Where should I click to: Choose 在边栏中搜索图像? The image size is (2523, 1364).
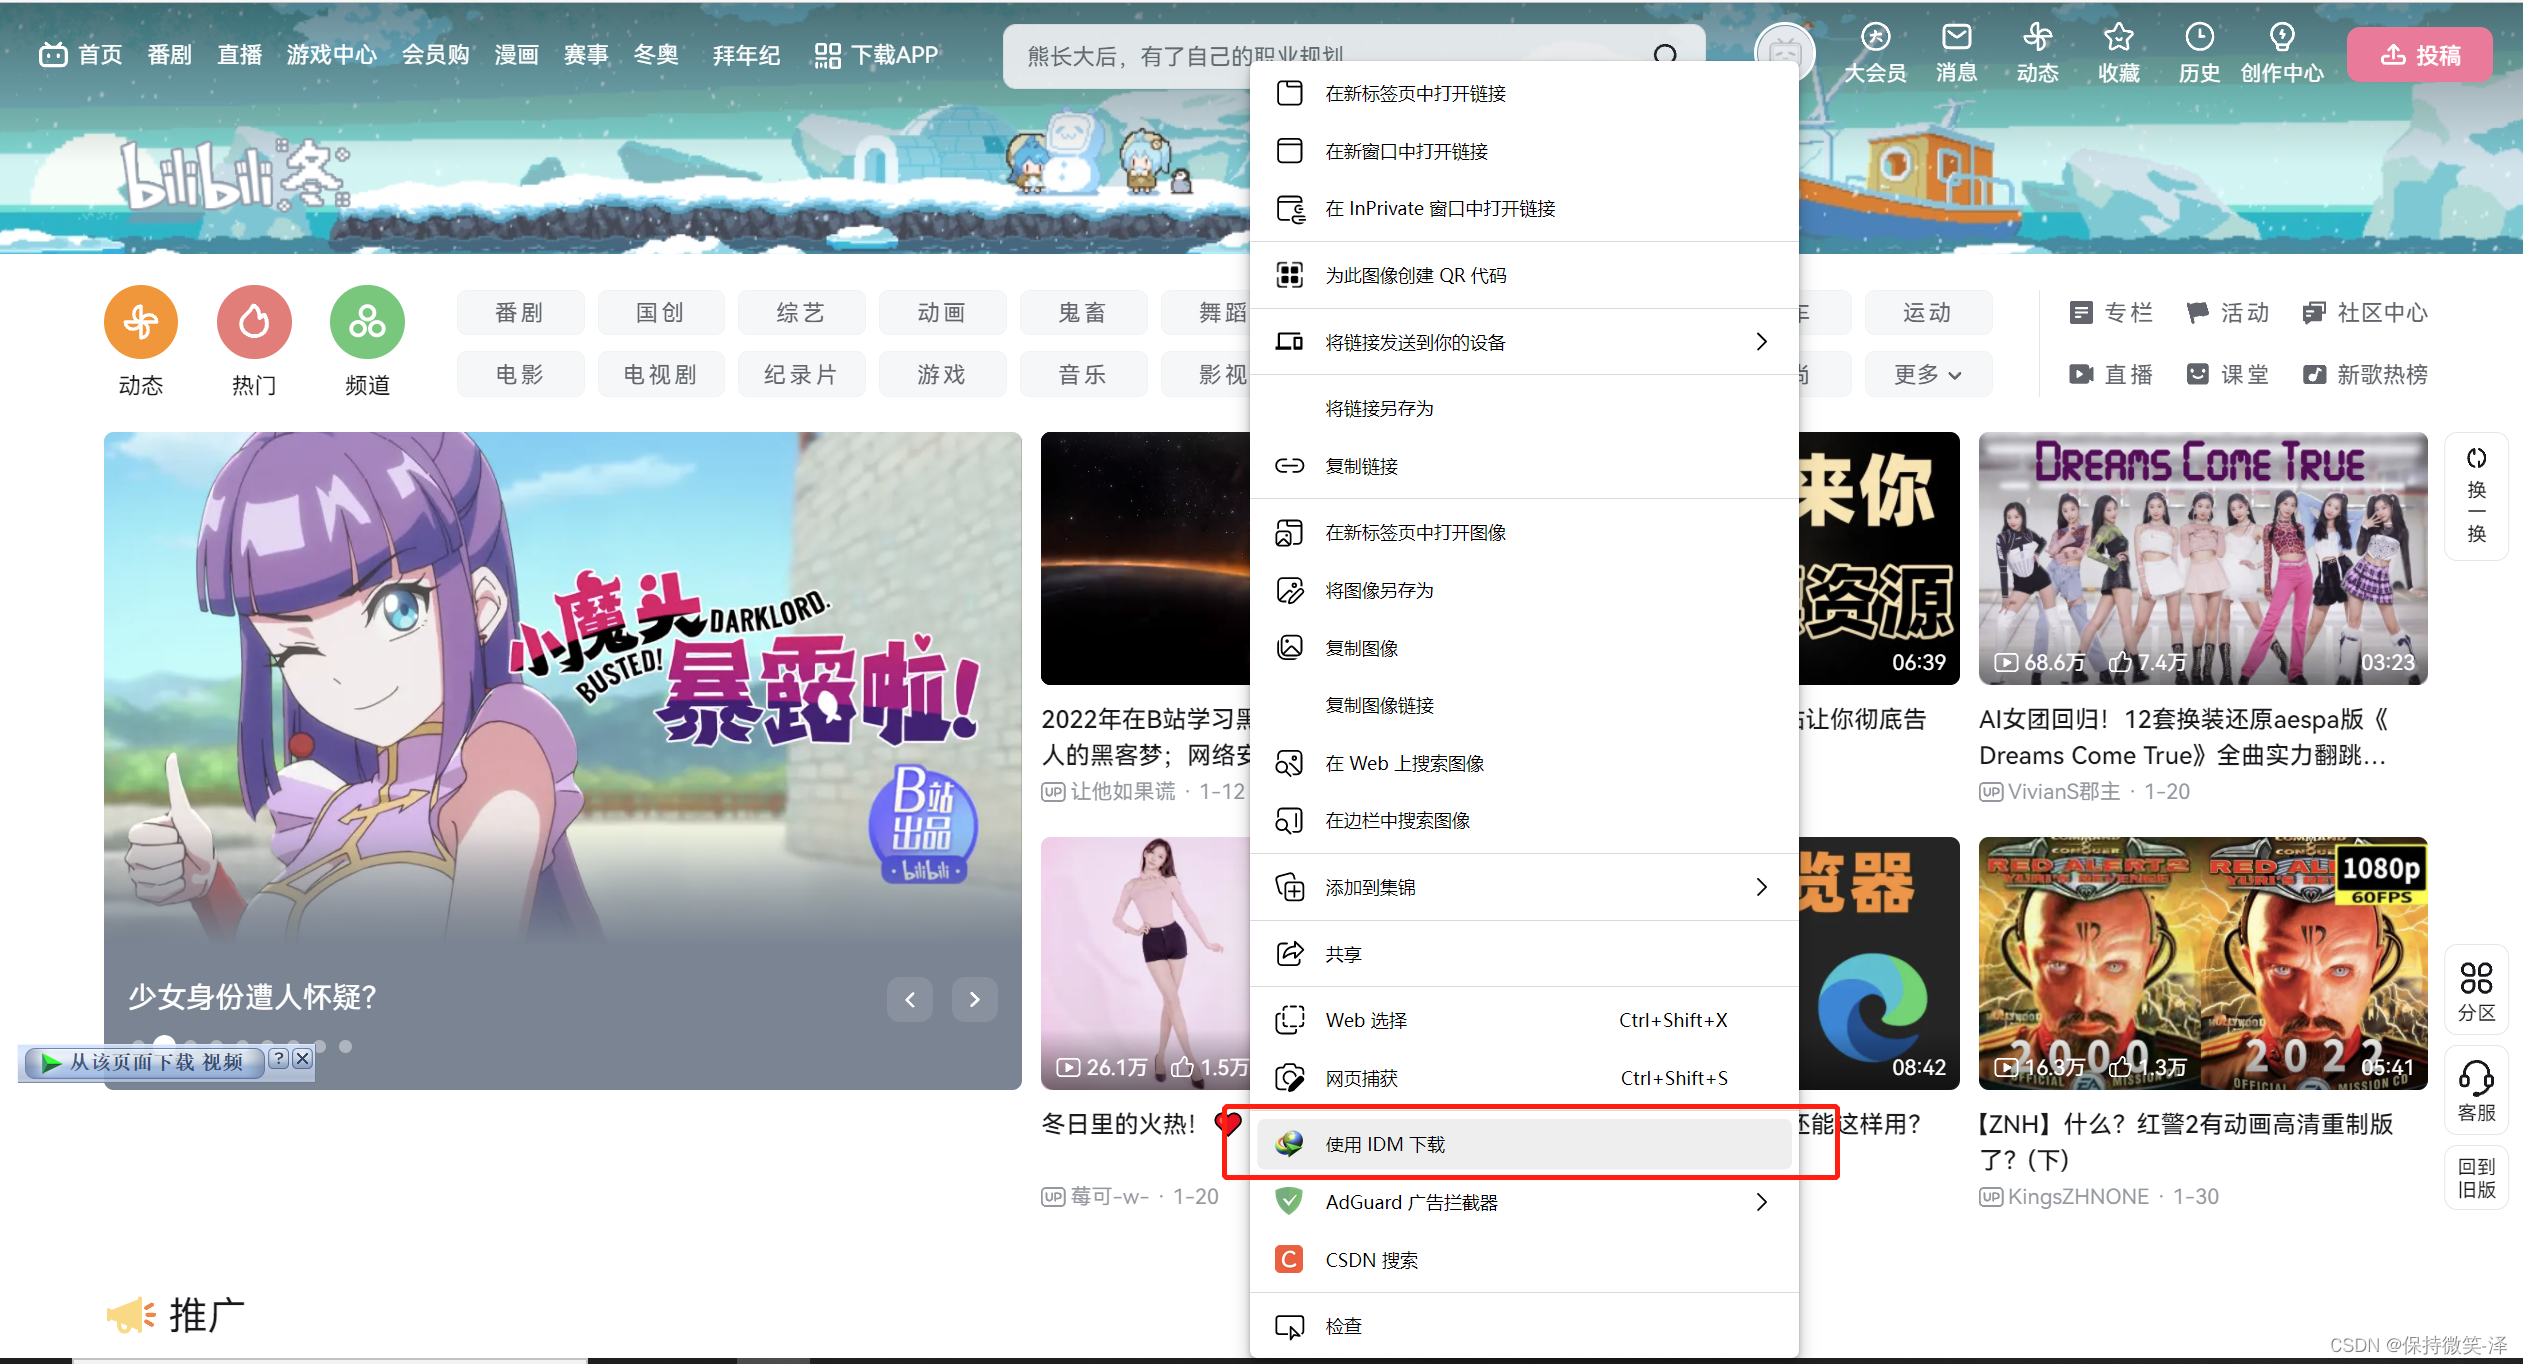point(1524,820)
